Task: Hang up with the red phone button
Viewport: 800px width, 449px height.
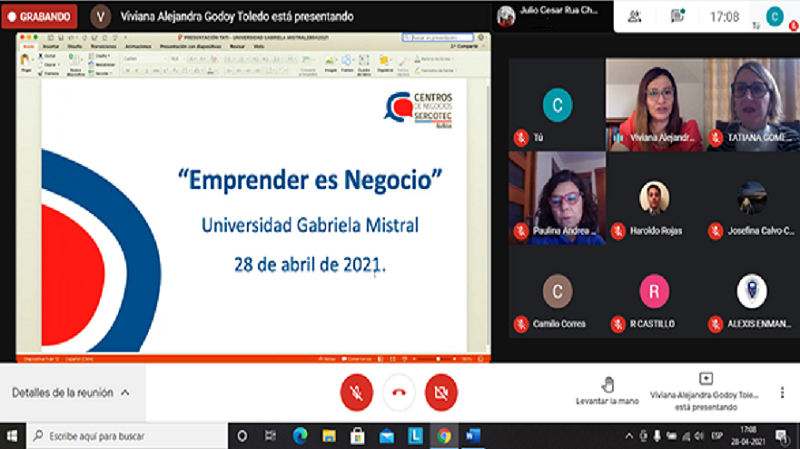Action: tap(398, 392)
